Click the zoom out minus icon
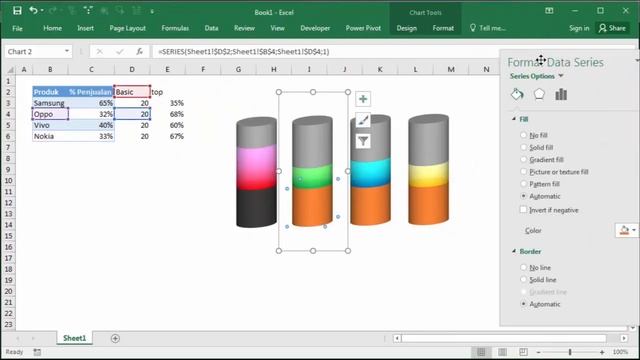Image resolution: width=640 pixels, height=360 pixels. 538,352
